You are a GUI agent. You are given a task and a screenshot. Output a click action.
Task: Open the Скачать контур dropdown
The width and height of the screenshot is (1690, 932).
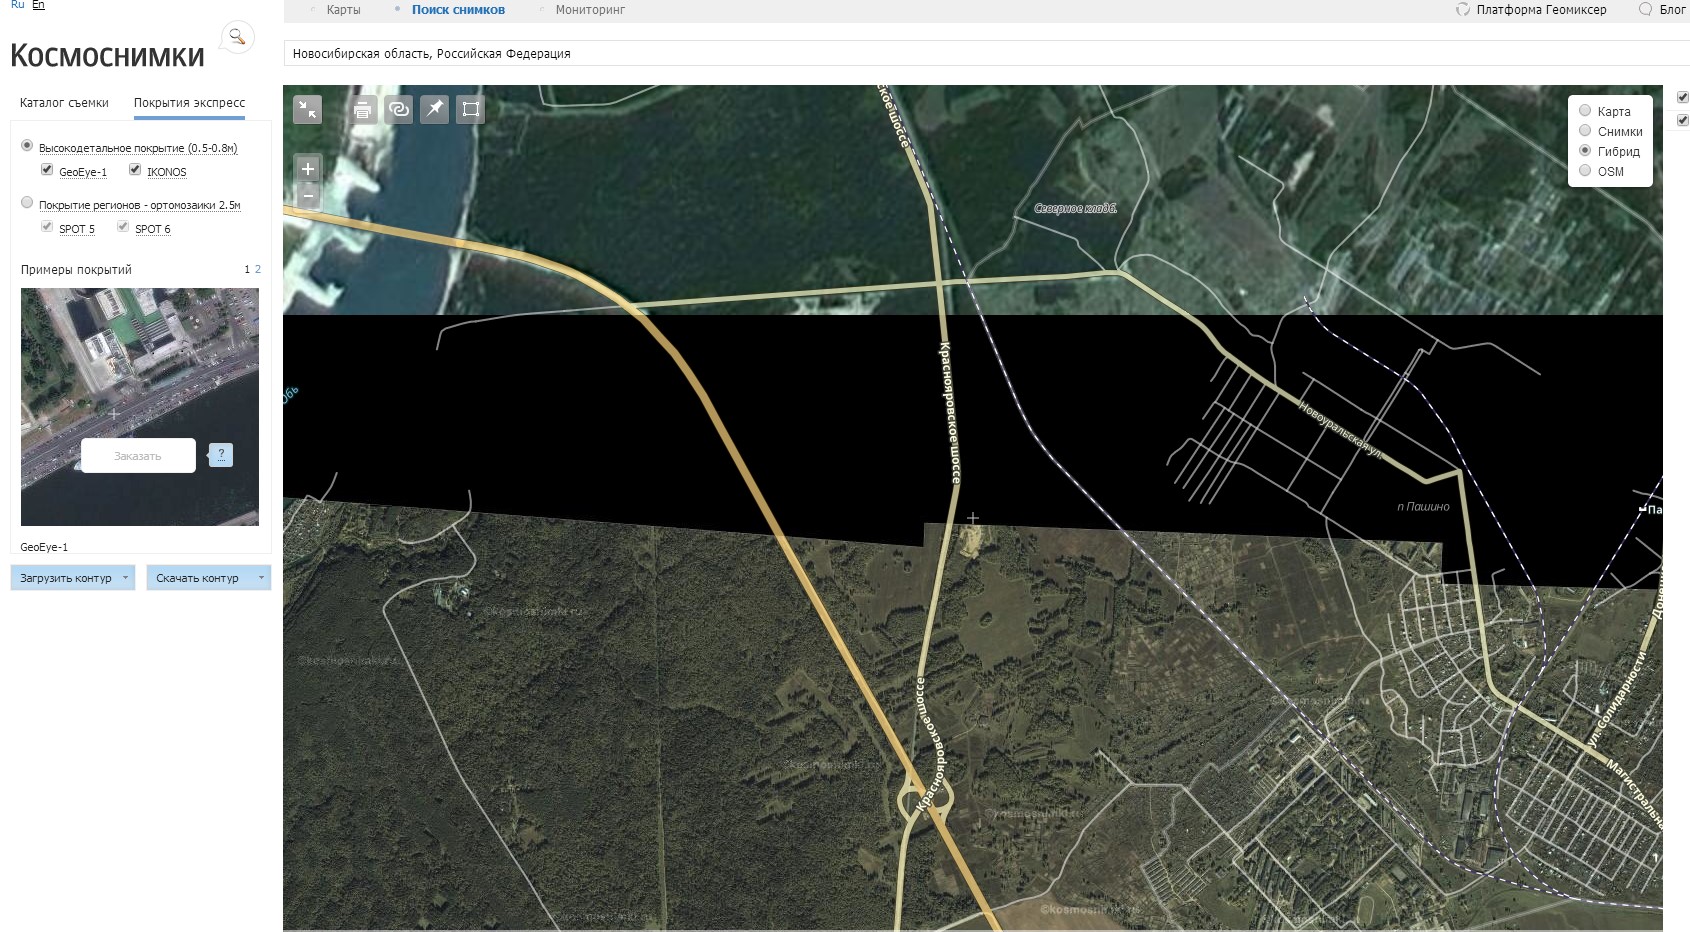tap(209, 578)
